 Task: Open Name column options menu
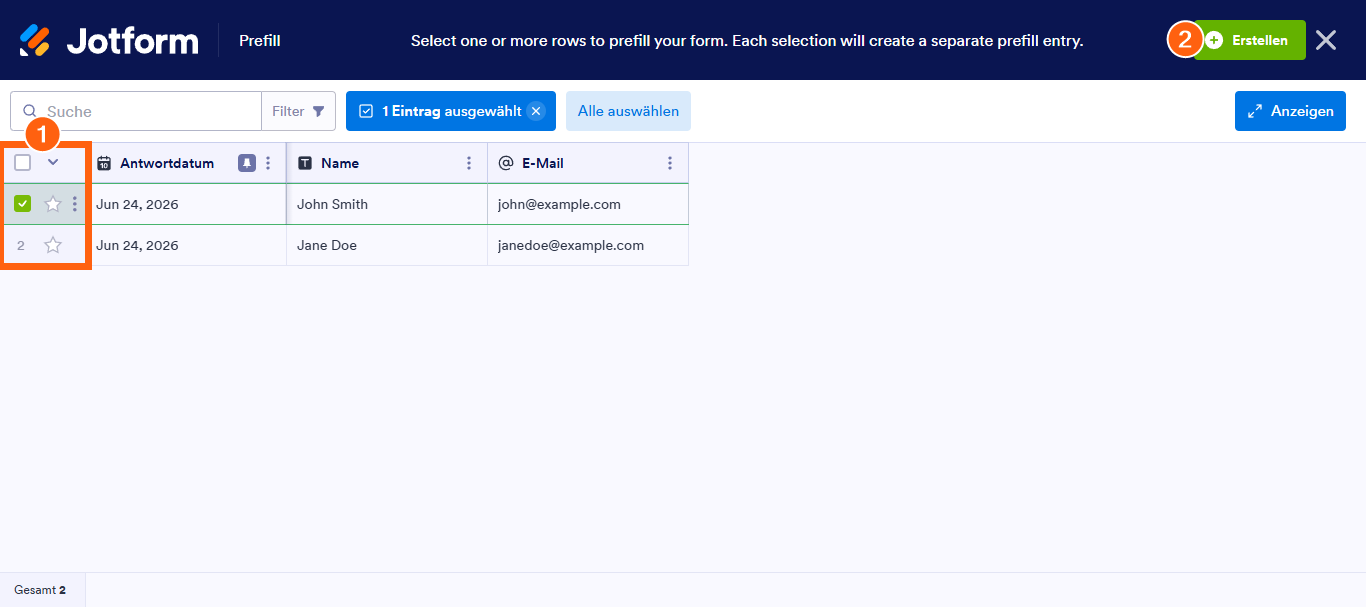coord(469,163)
